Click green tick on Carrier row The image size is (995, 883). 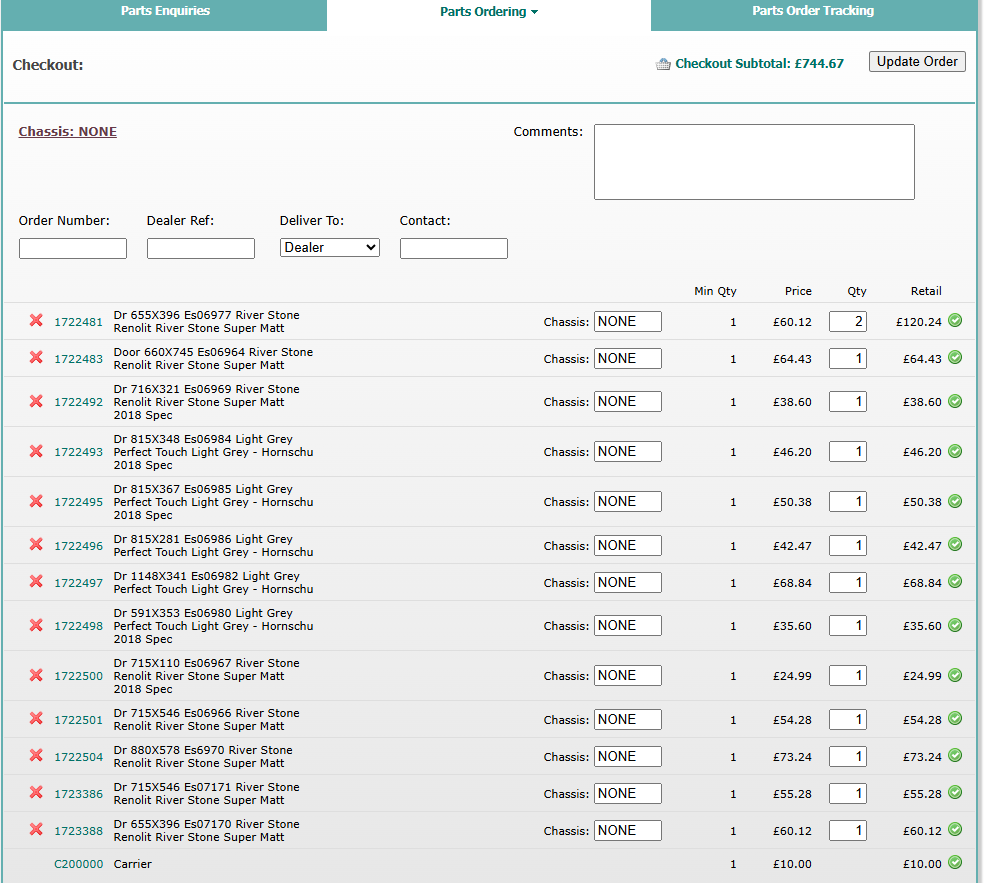point(955,863)
